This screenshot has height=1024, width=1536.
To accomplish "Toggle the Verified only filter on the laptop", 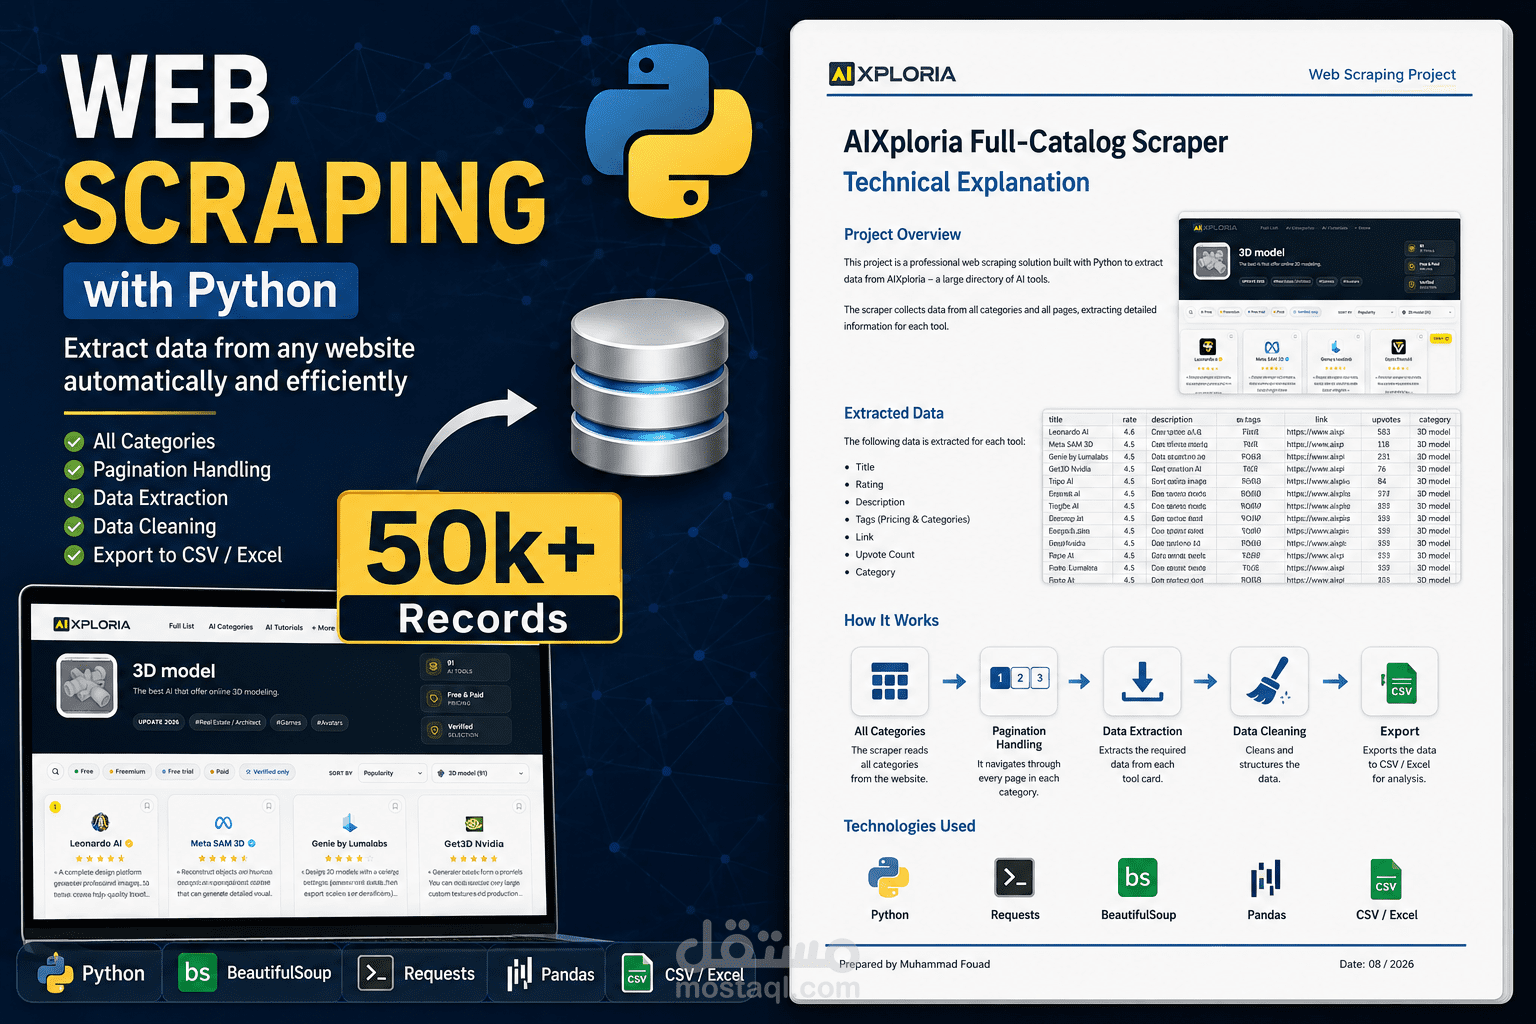I will 267,771.
